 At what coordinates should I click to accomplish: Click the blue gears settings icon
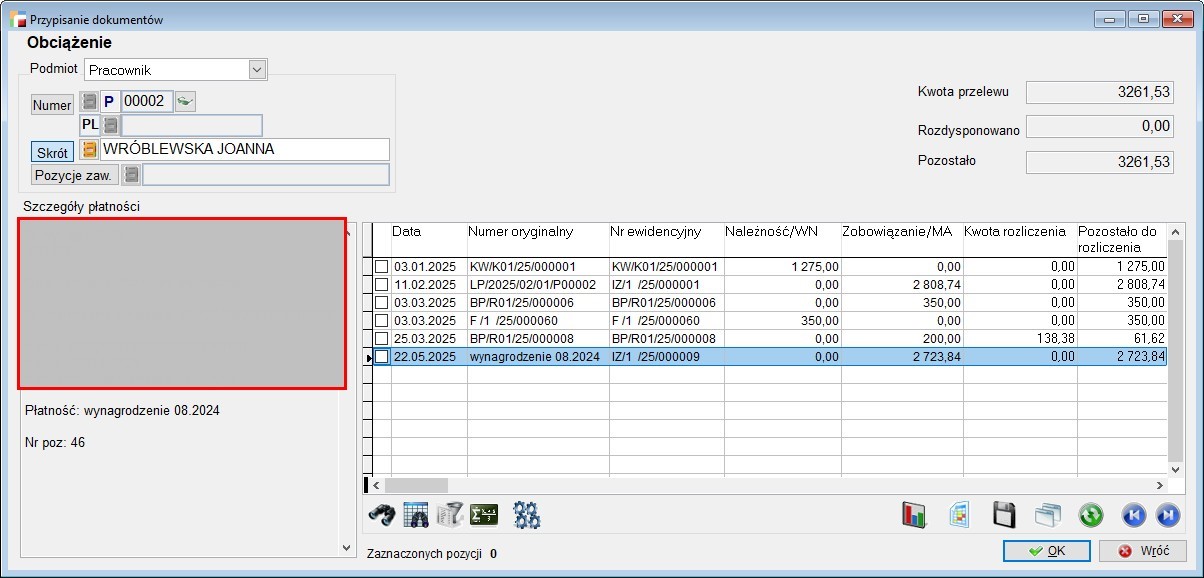tap(527, 515)
